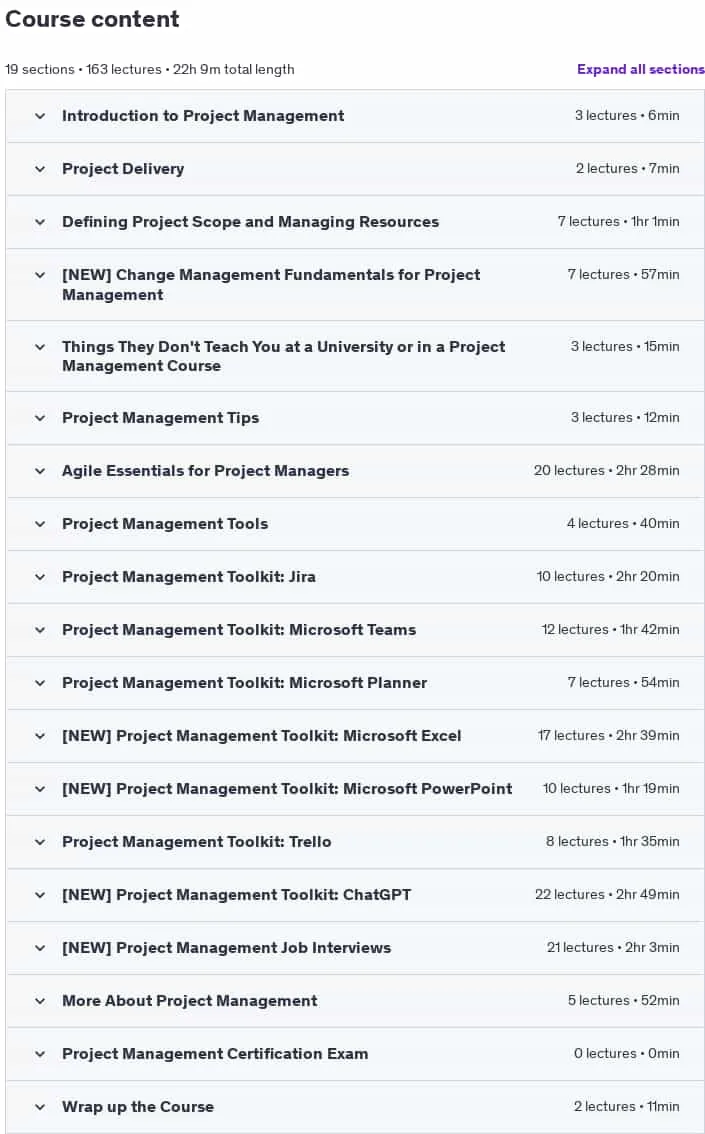Expand chevron beside Things They Don't Teach You
Image resolution: width=705 pixels, height=1134 pixels.
[40, 346]
